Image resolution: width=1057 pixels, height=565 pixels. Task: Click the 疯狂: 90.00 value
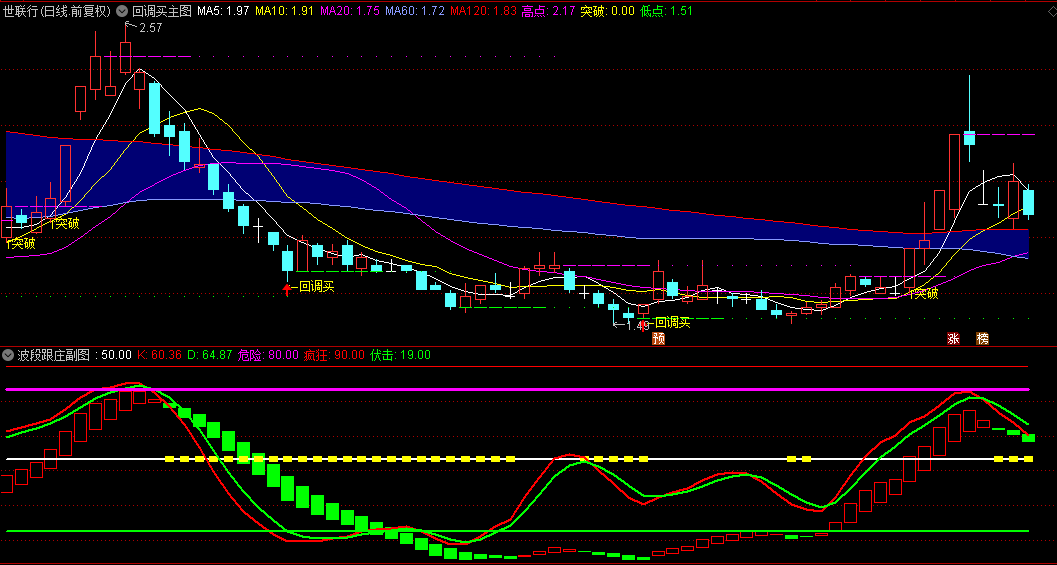tap(334, 355)
